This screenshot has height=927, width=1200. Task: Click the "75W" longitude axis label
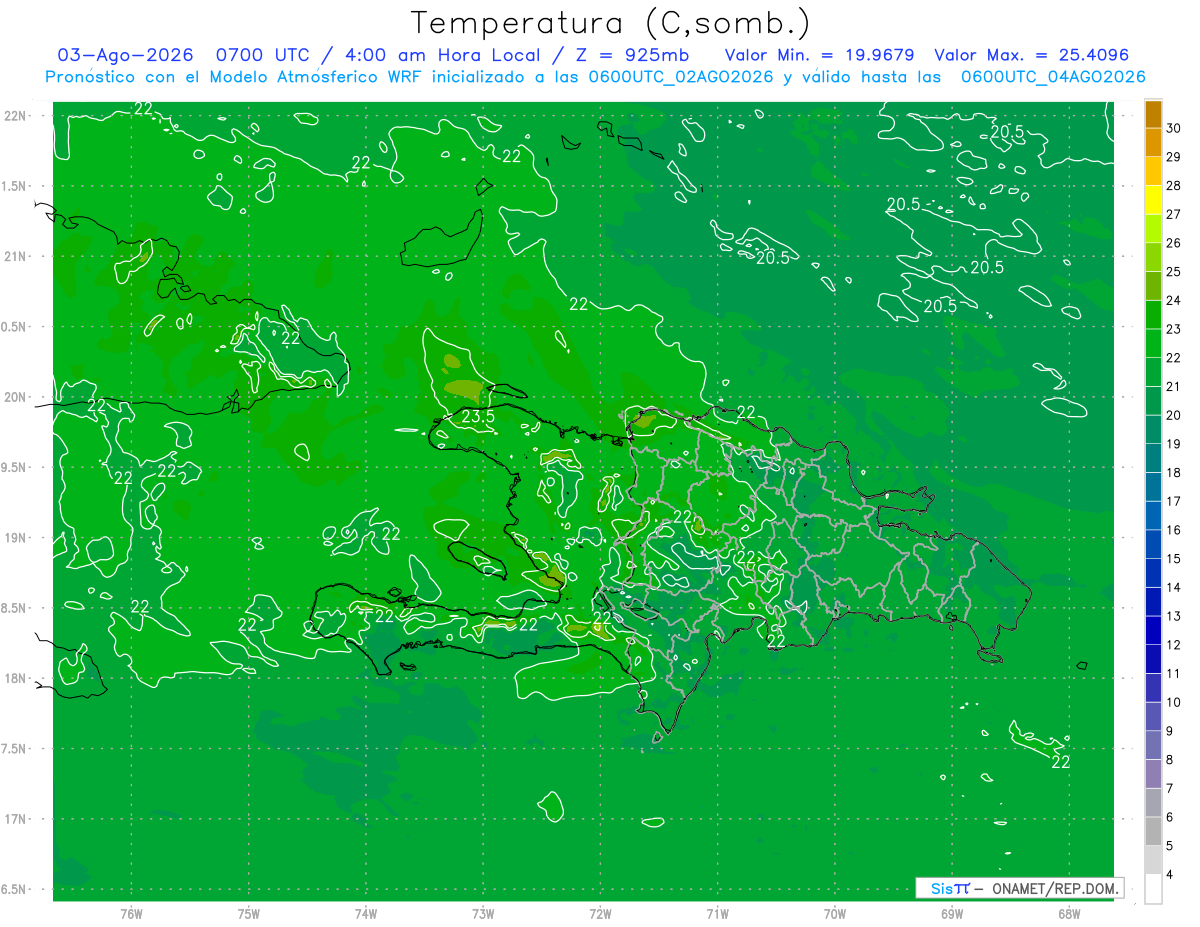tap(249, 914)
